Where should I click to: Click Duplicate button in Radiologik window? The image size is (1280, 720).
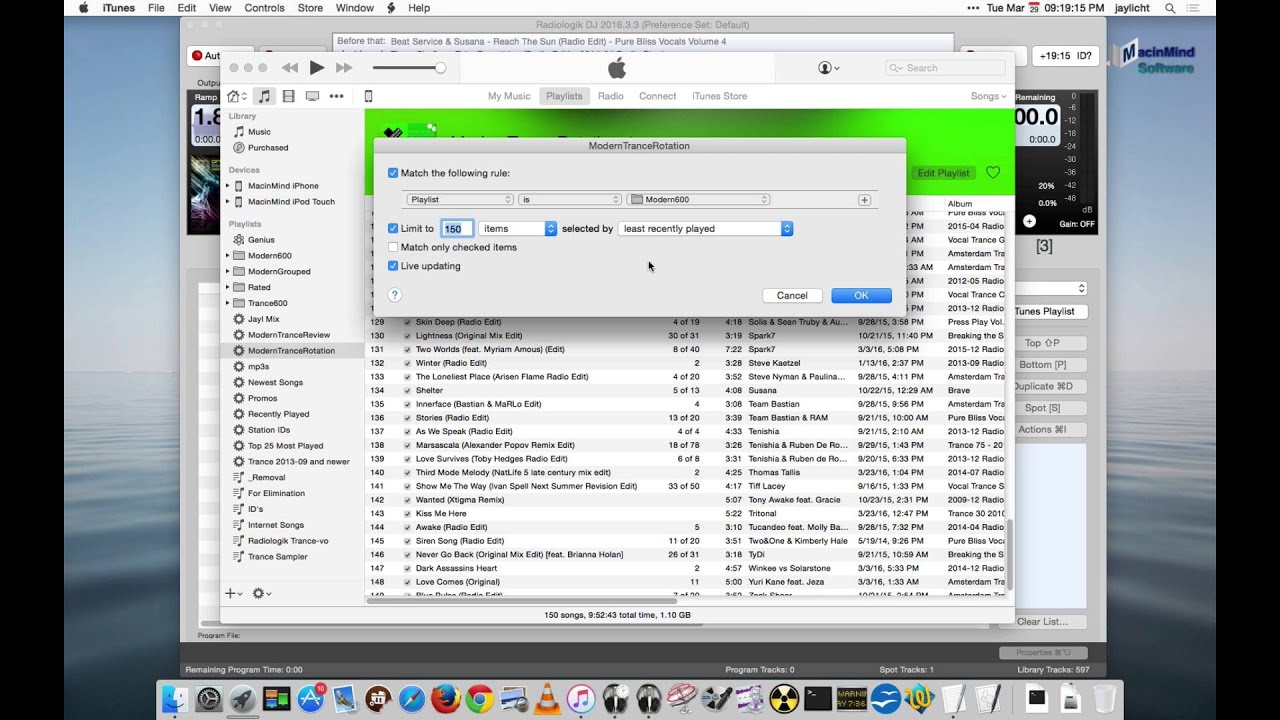(1042, 386)
